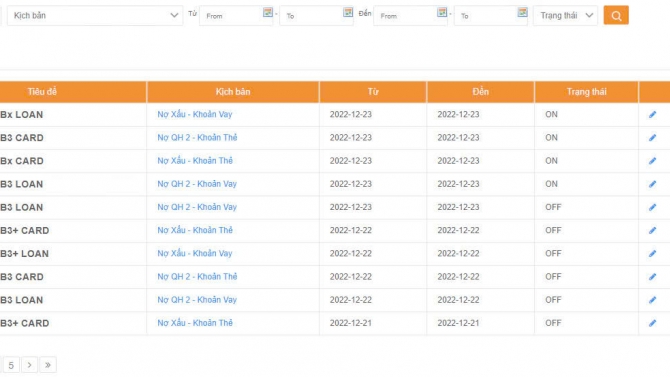Click OFF status in B3+ LOAN row
The image size is (670, 377).
click(553, 253)
